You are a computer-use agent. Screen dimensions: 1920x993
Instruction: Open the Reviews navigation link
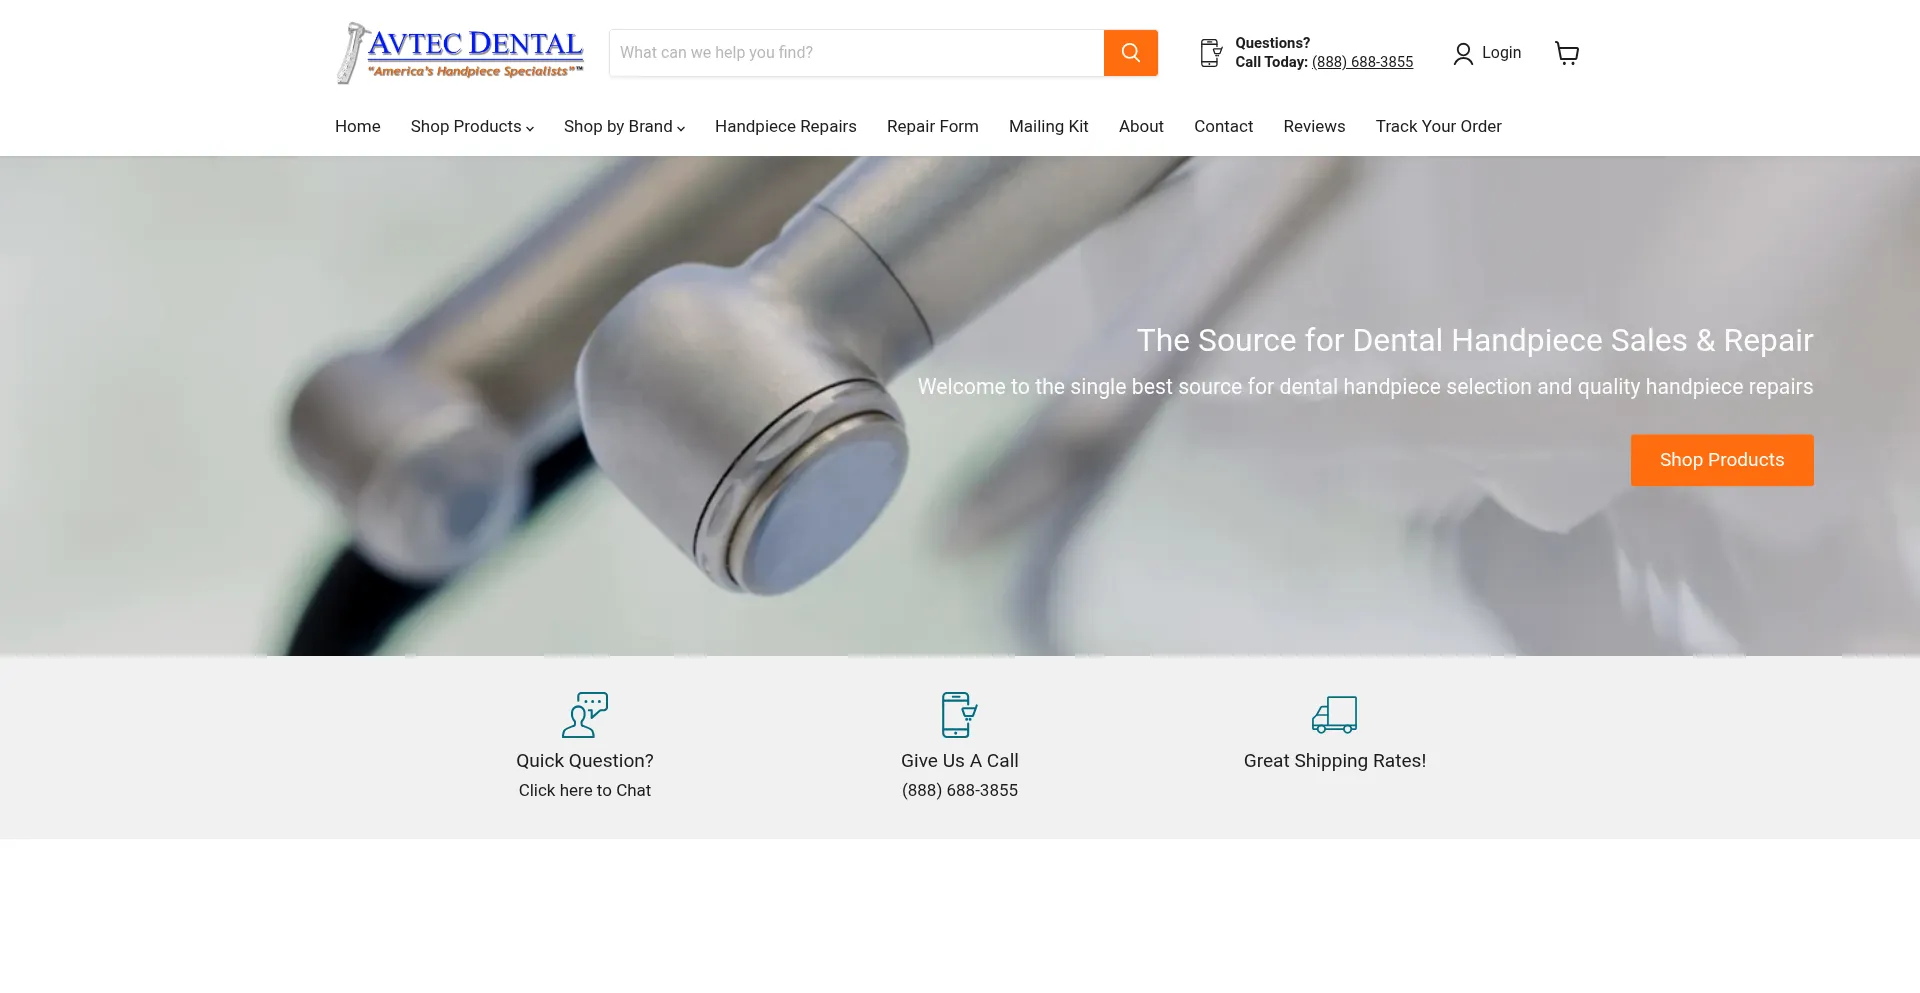click(x=1314, y=127)
